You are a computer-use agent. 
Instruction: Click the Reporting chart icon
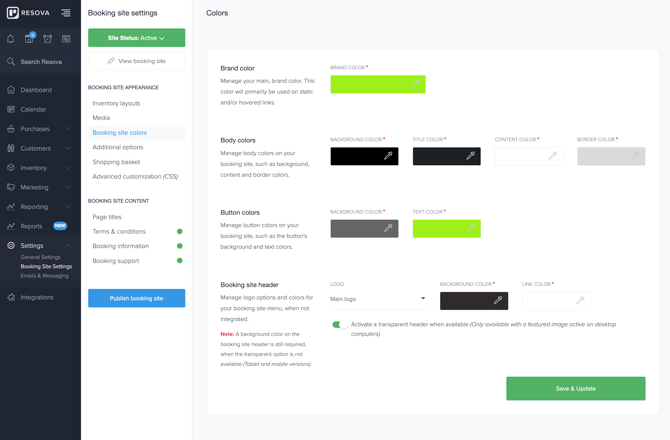11,207
